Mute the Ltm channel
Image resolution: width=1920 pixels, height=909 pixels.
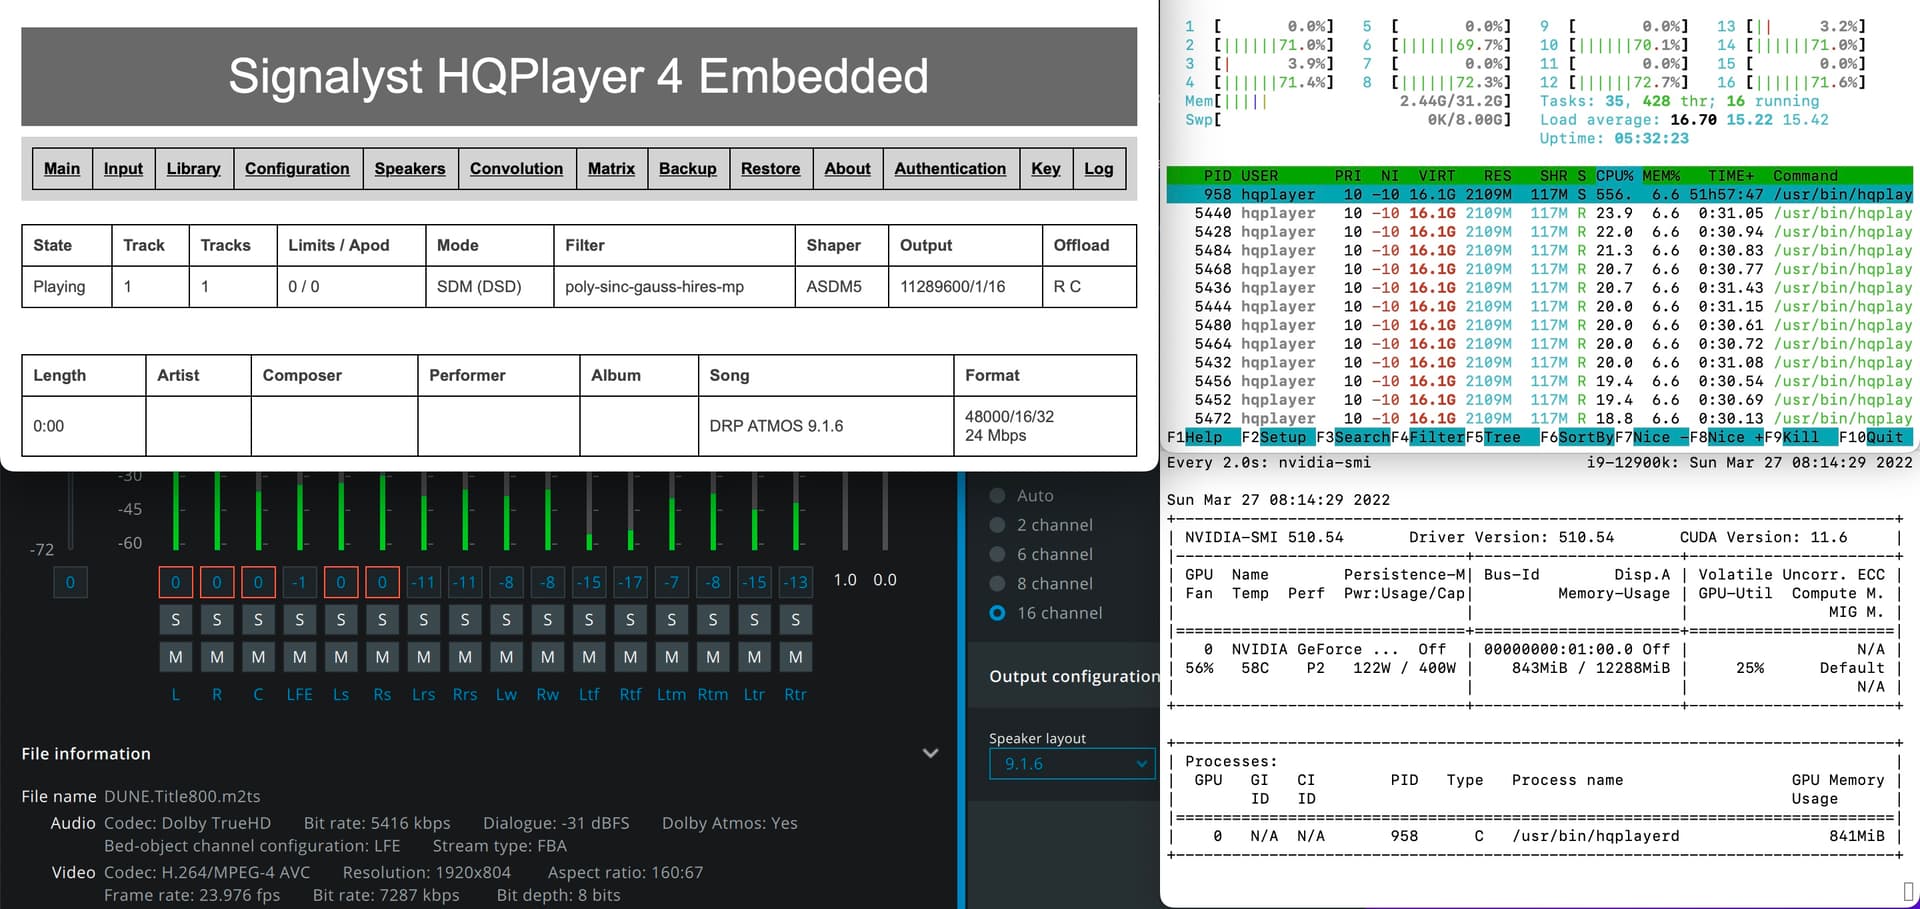pyautogui.click(x=672, y=657)
